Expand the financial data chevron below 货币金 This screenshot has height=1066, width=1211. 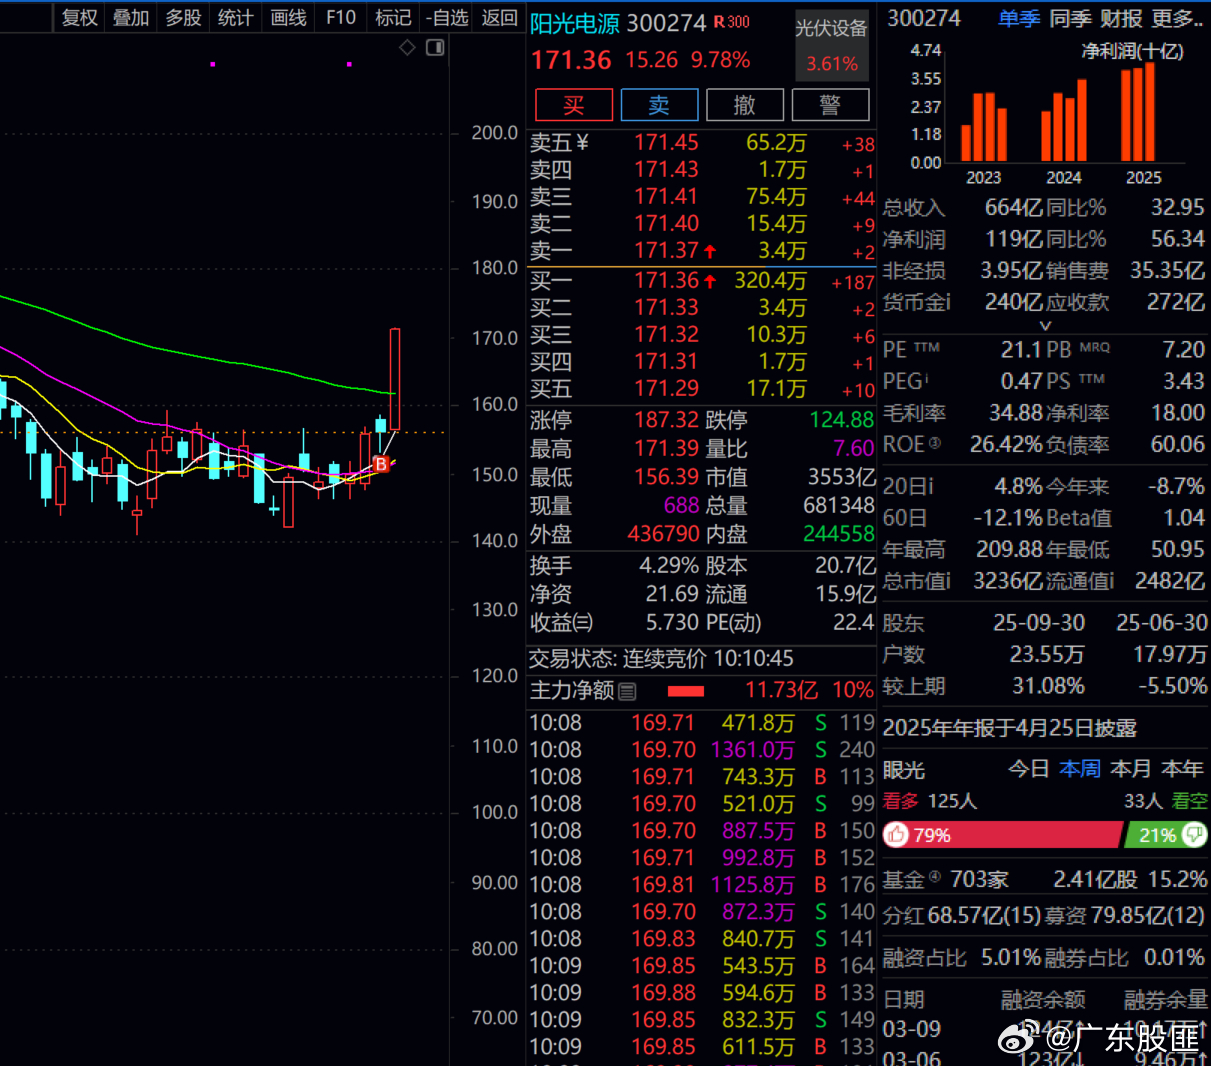pos(1046,325)
